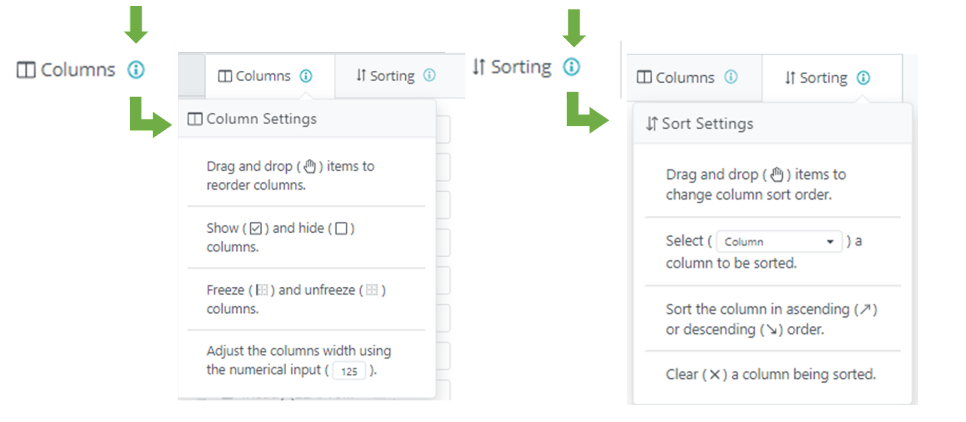
Task: Click info icon beside large Columns heading
Action: [137, 70]
